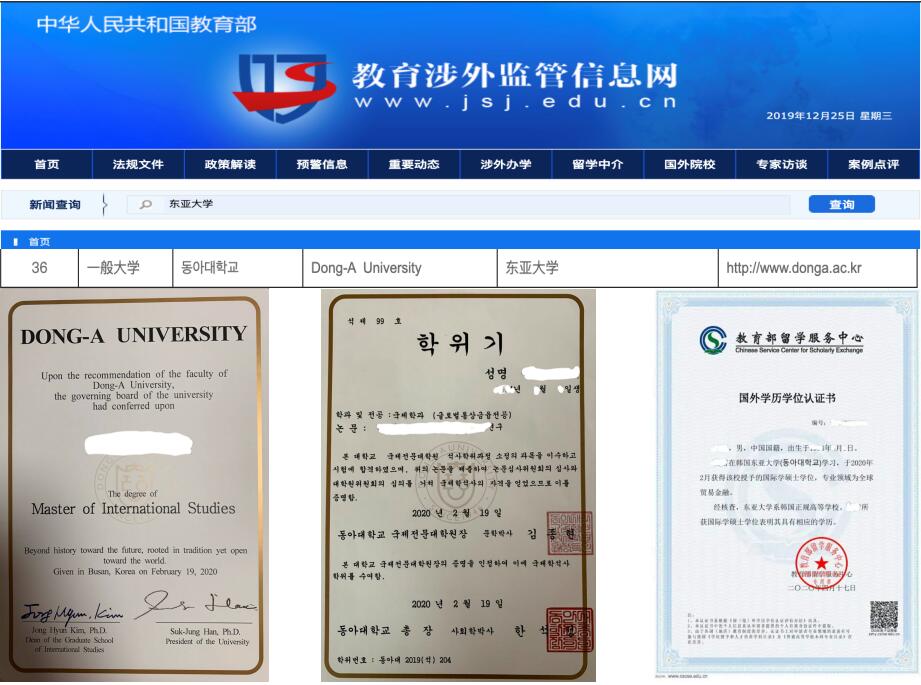
Task: Click the magnifier icon in search field
Action: (x=146, y=204)
